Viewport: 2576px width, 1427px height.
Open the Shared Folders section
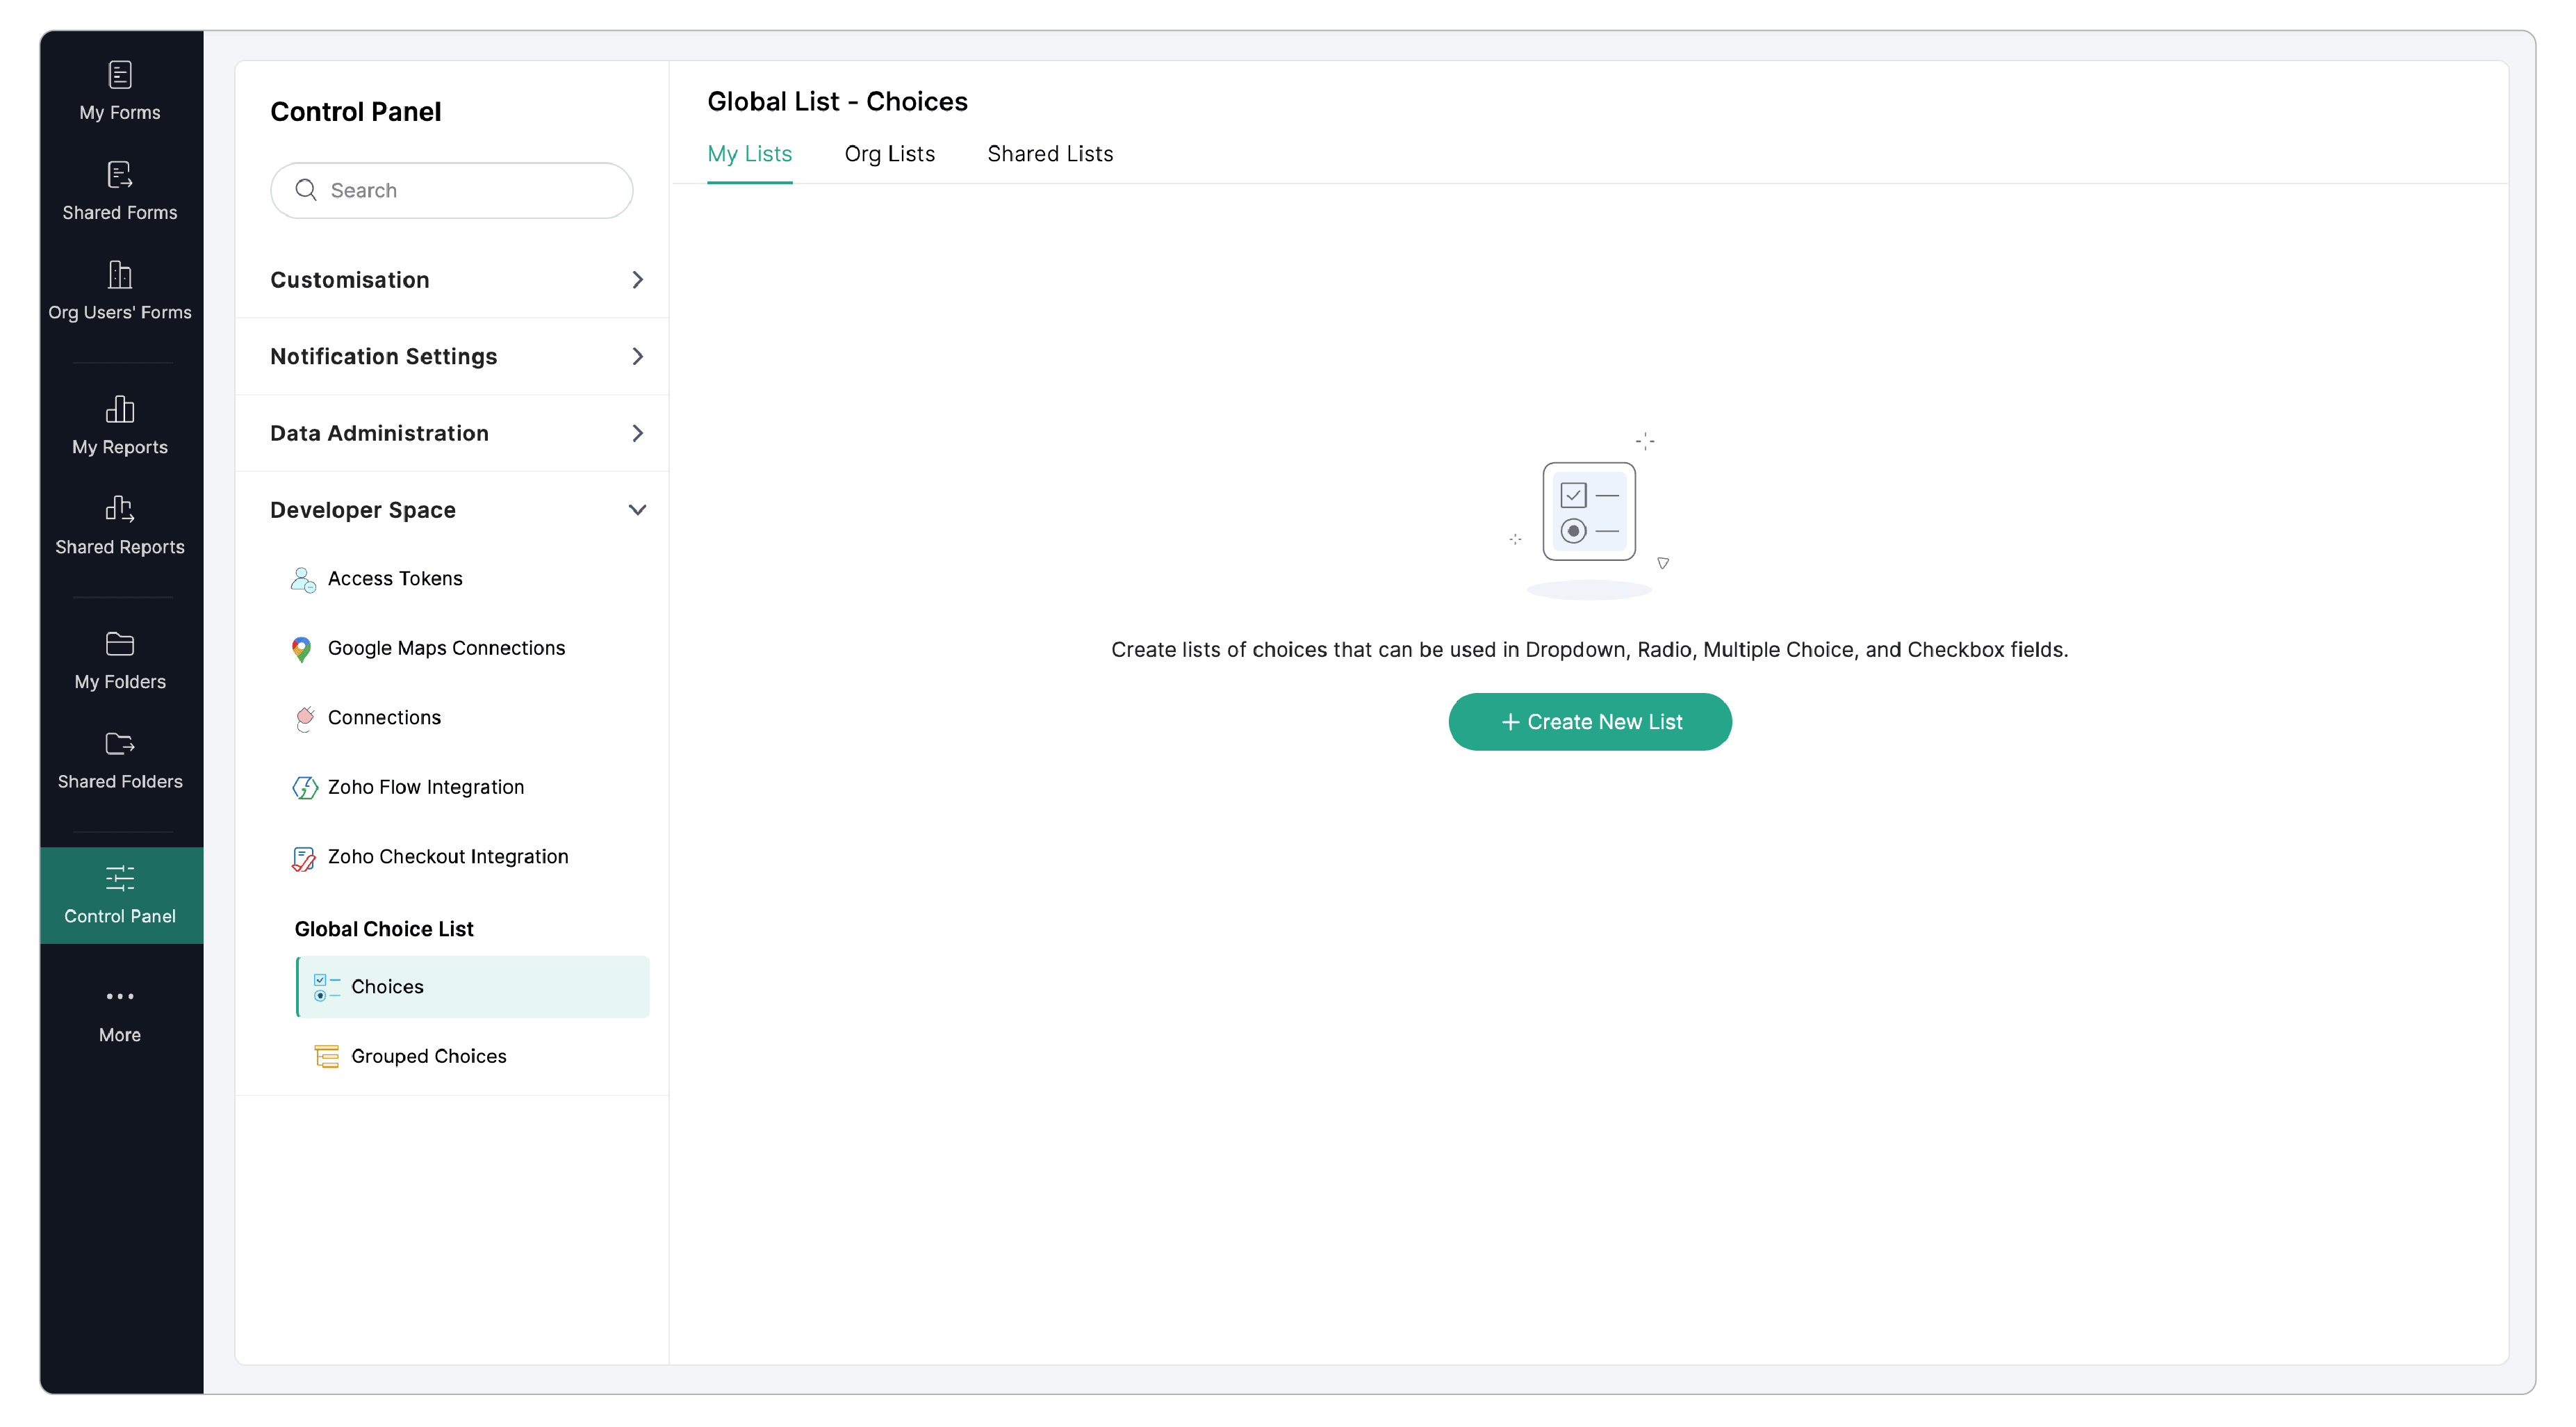coord(120,760)
